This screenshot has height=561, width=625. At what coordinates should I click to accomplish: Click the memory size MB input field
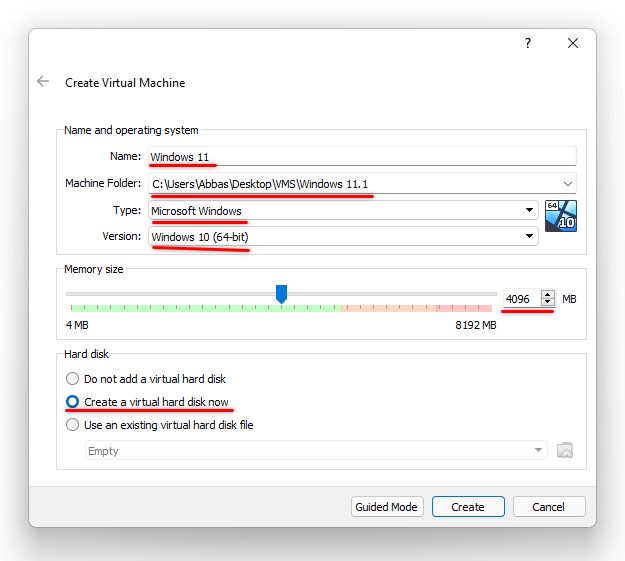[x=522, y=299]
